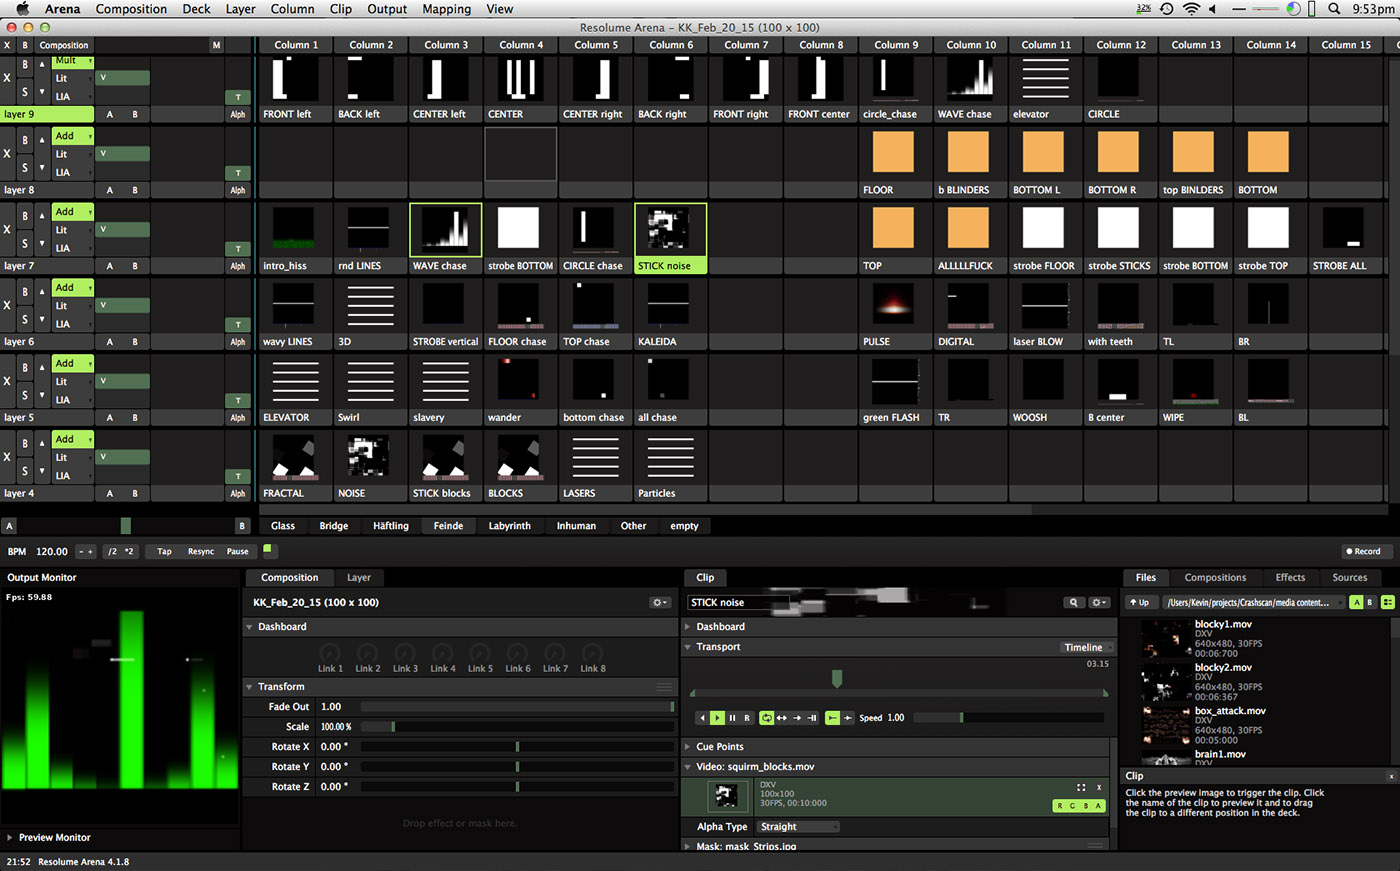Screen dimensions: 1400x871
Task: Select the ping-pong playback mode icon
Action: point(781,718)
